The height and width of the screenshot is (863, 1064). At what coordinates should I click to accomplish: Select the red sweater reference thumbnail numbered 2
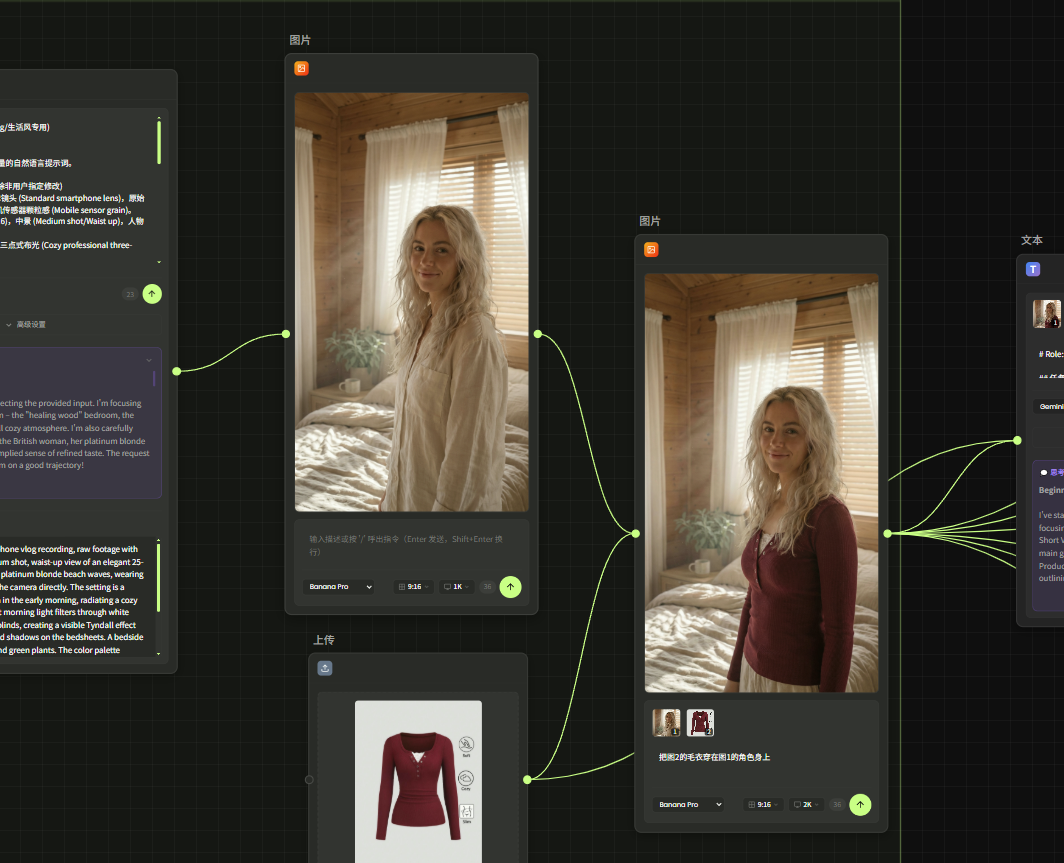[700, 722]
